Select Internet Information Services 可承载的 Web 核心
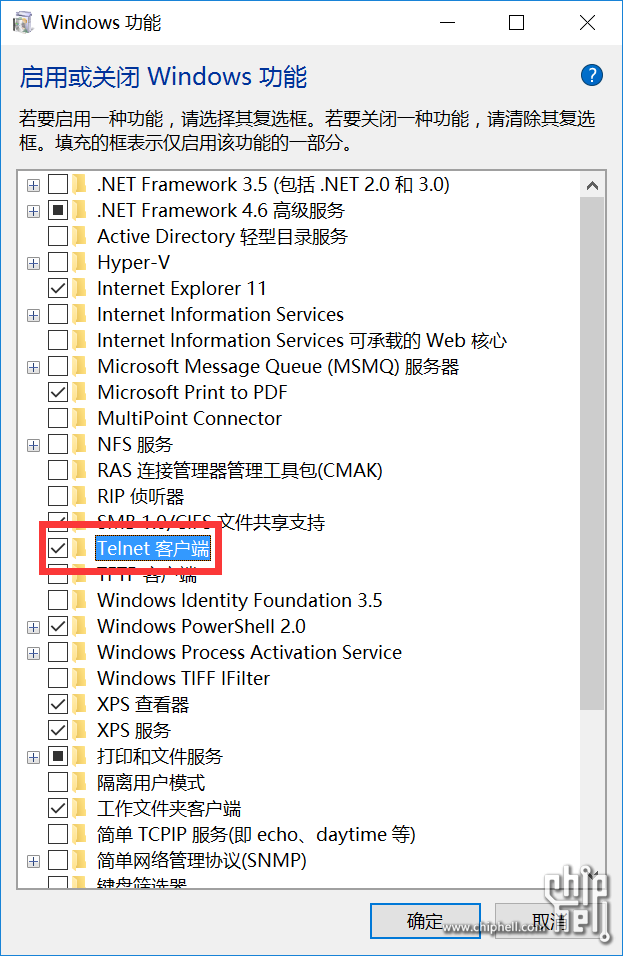The width and height of the screenshot is (623, 956). click(x=302, y=340)
